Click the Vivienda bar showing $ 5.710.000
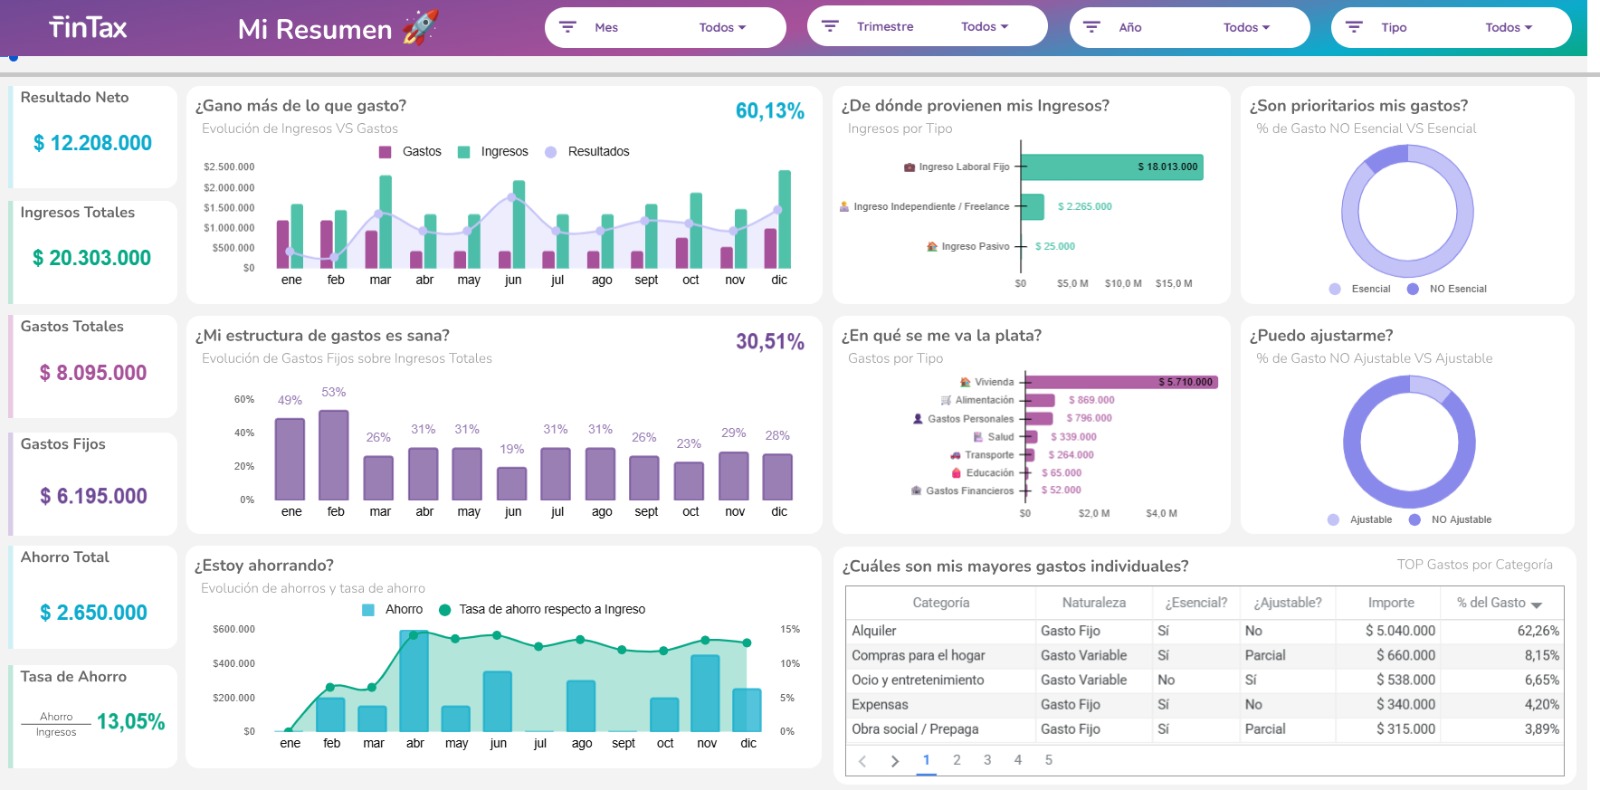Screen dimensions: 1600x790 pyautogui.click(x=1122, y=382)
